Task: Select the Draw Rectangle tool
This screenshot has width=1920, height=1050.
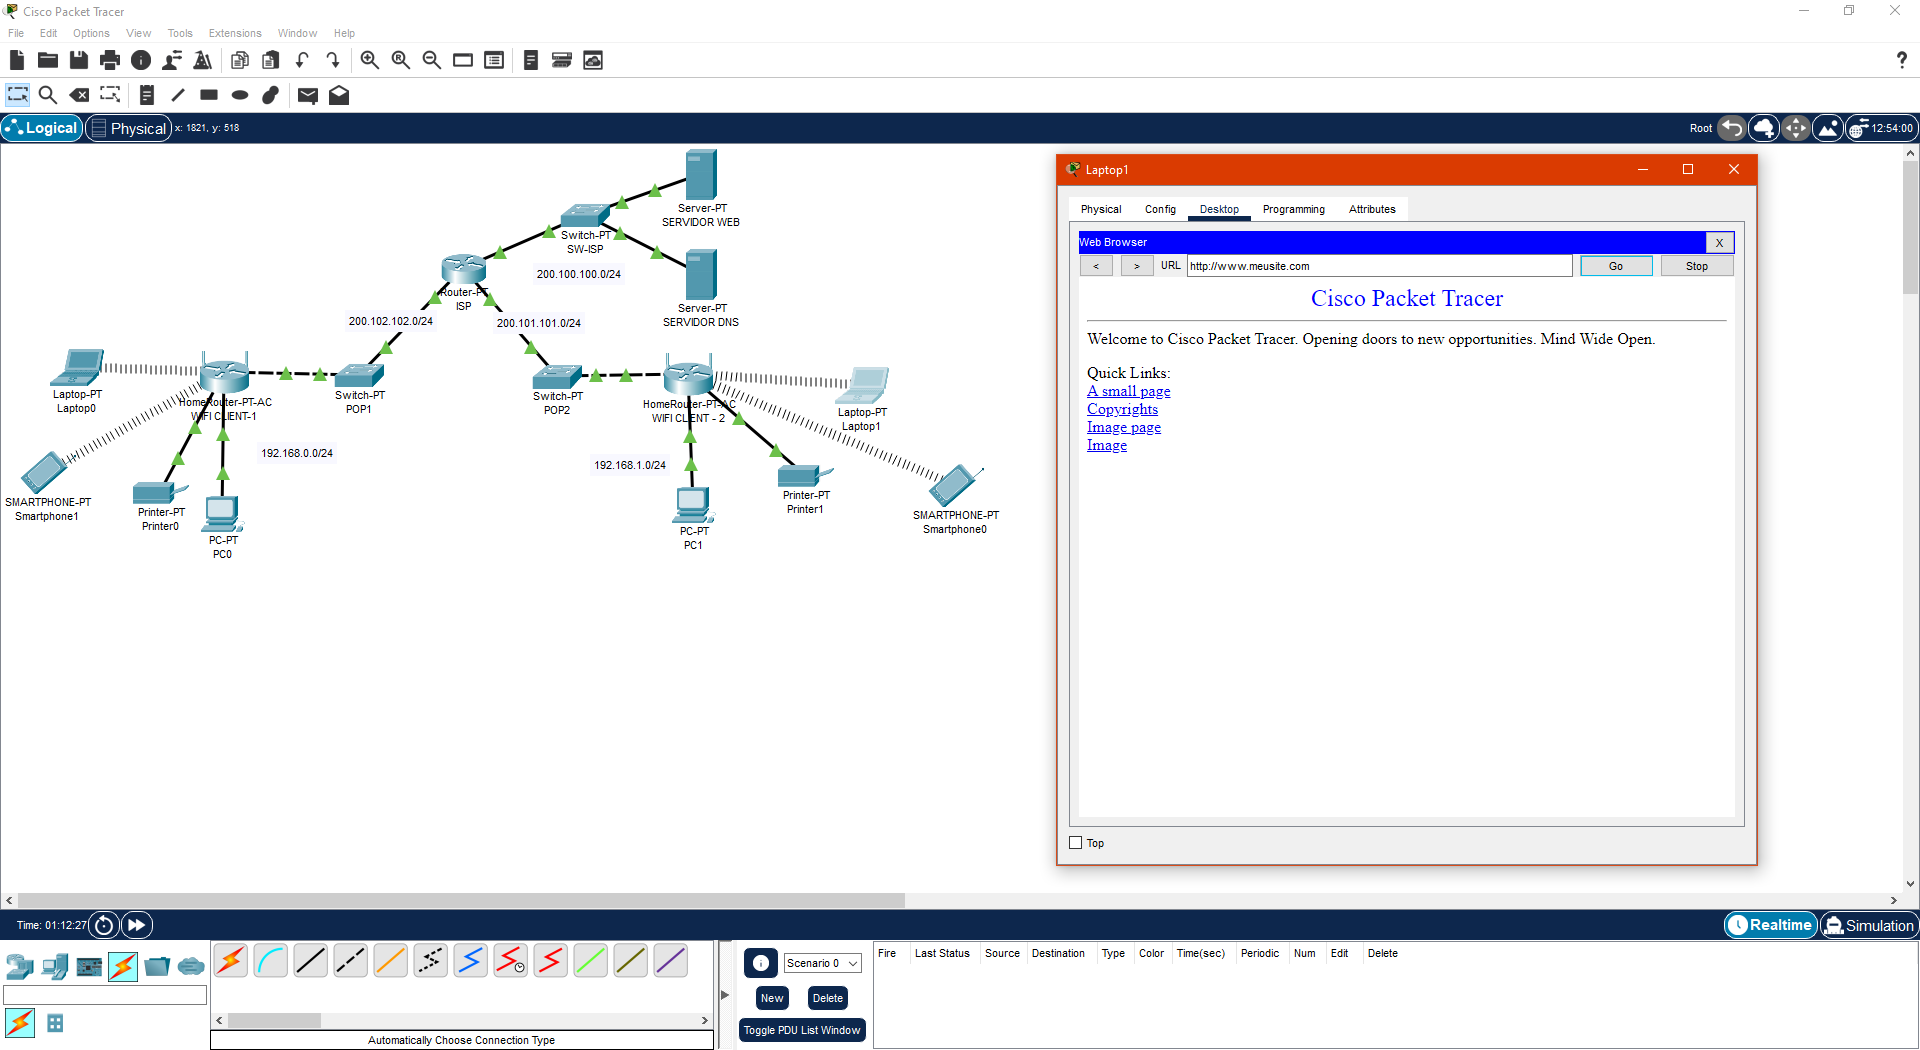Action: click(209, 95)
